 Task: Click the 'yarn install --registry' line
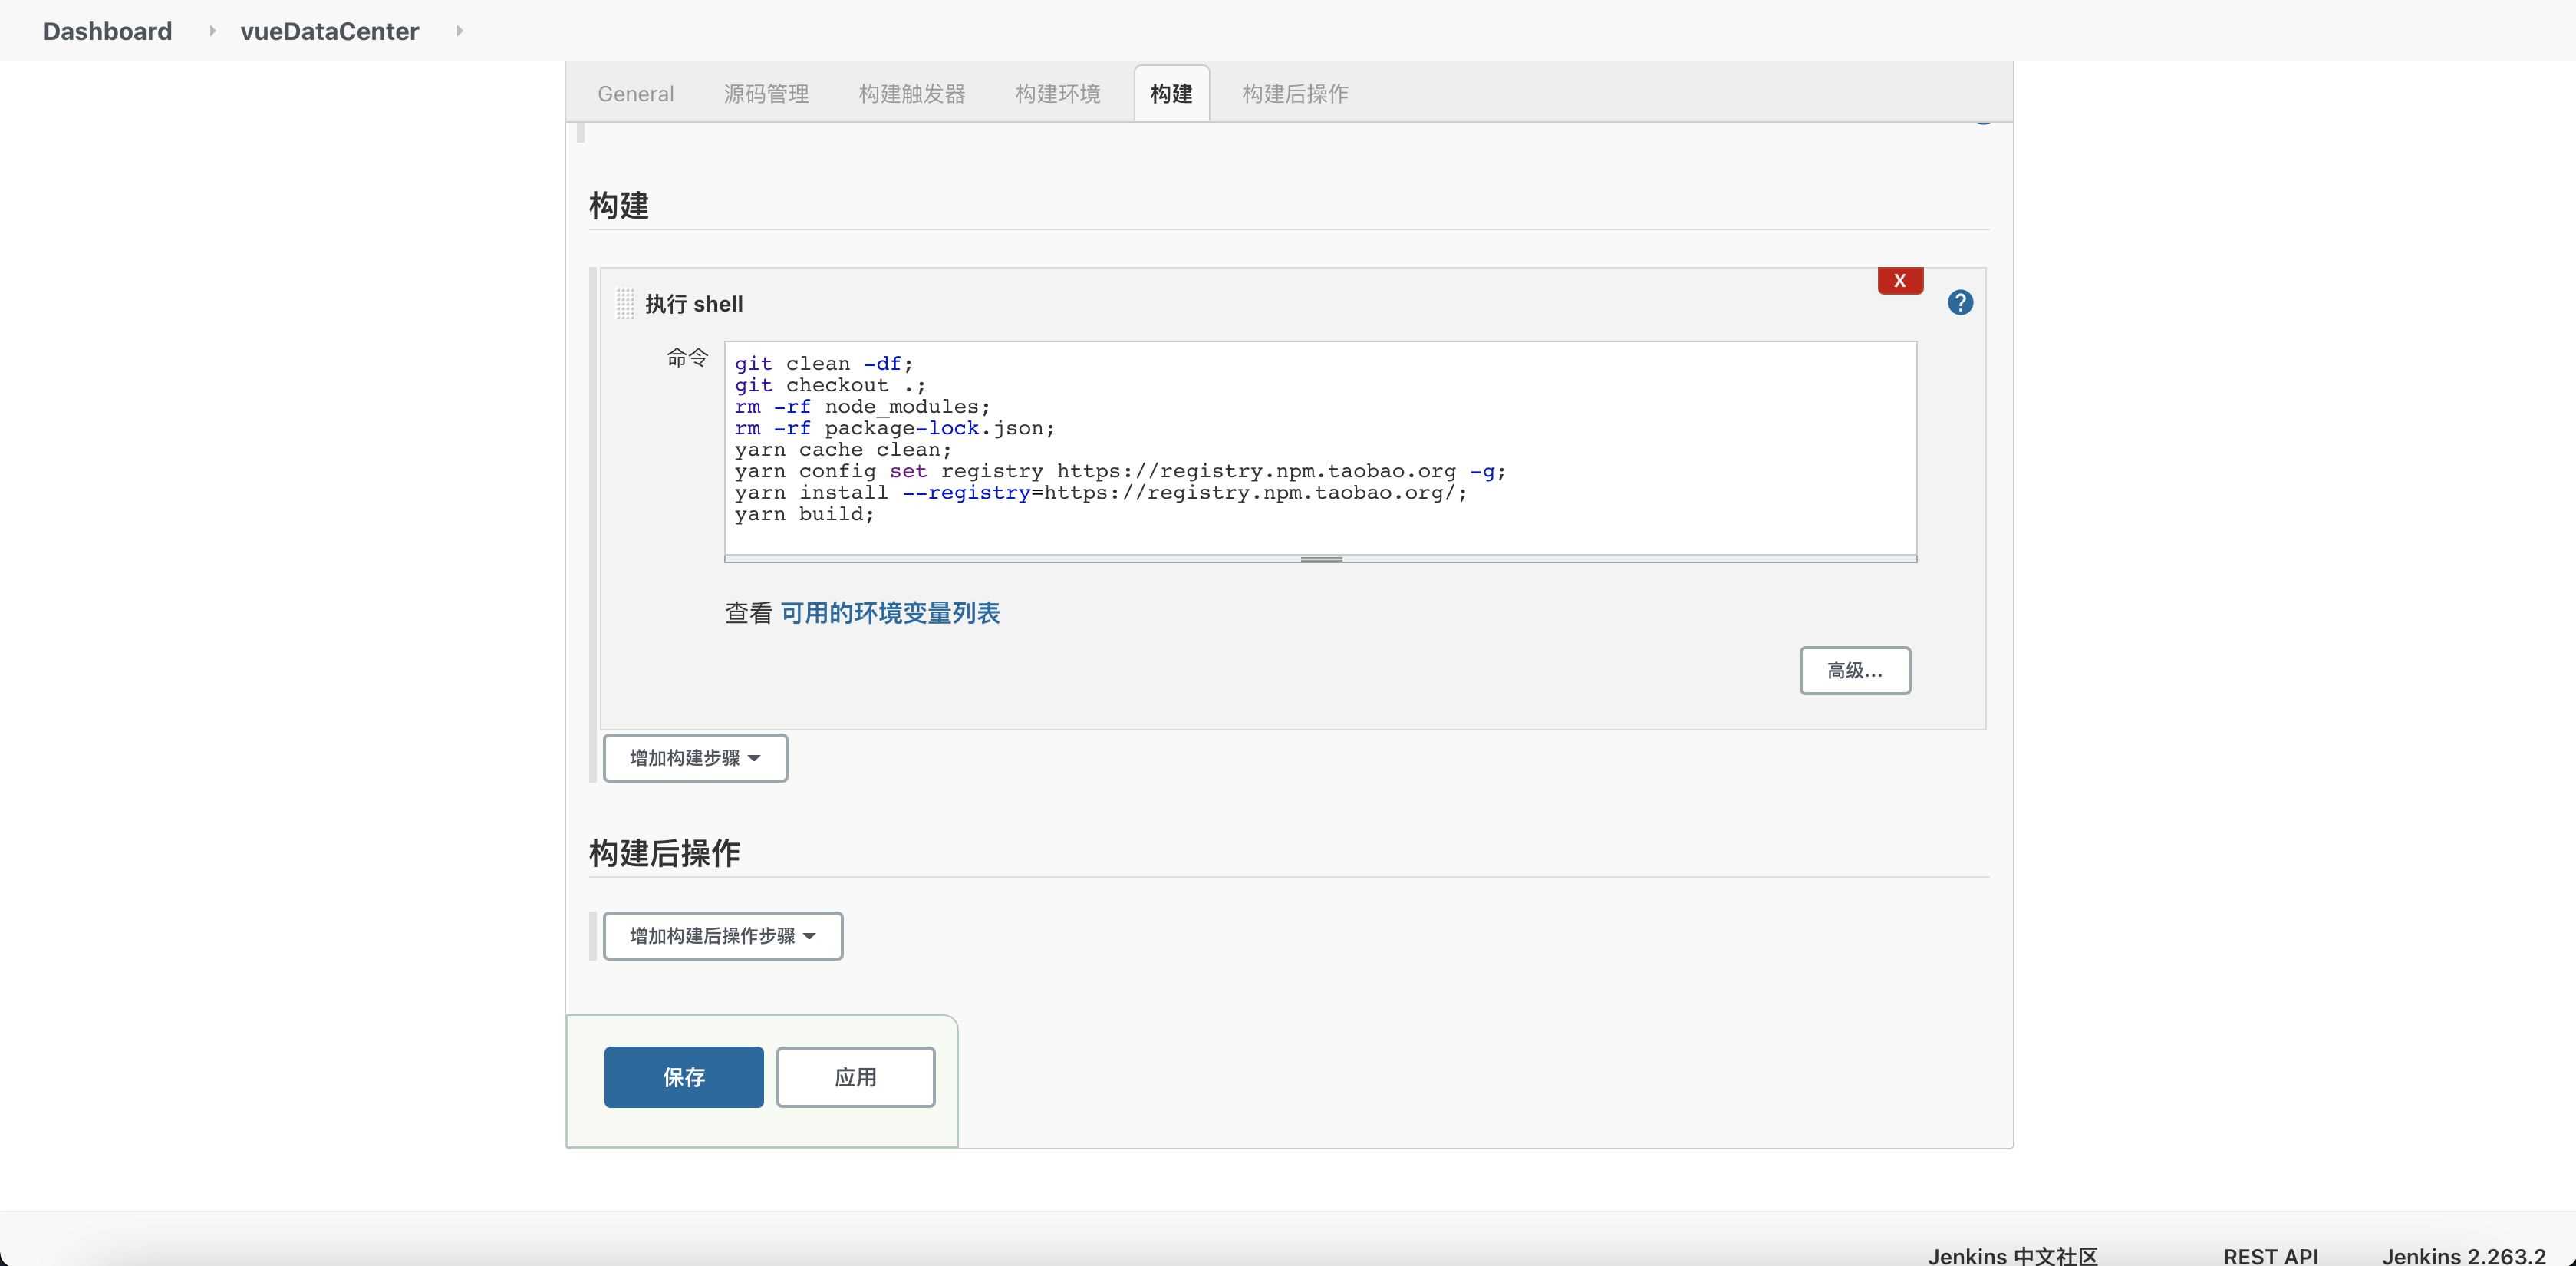click(1101, 493)
